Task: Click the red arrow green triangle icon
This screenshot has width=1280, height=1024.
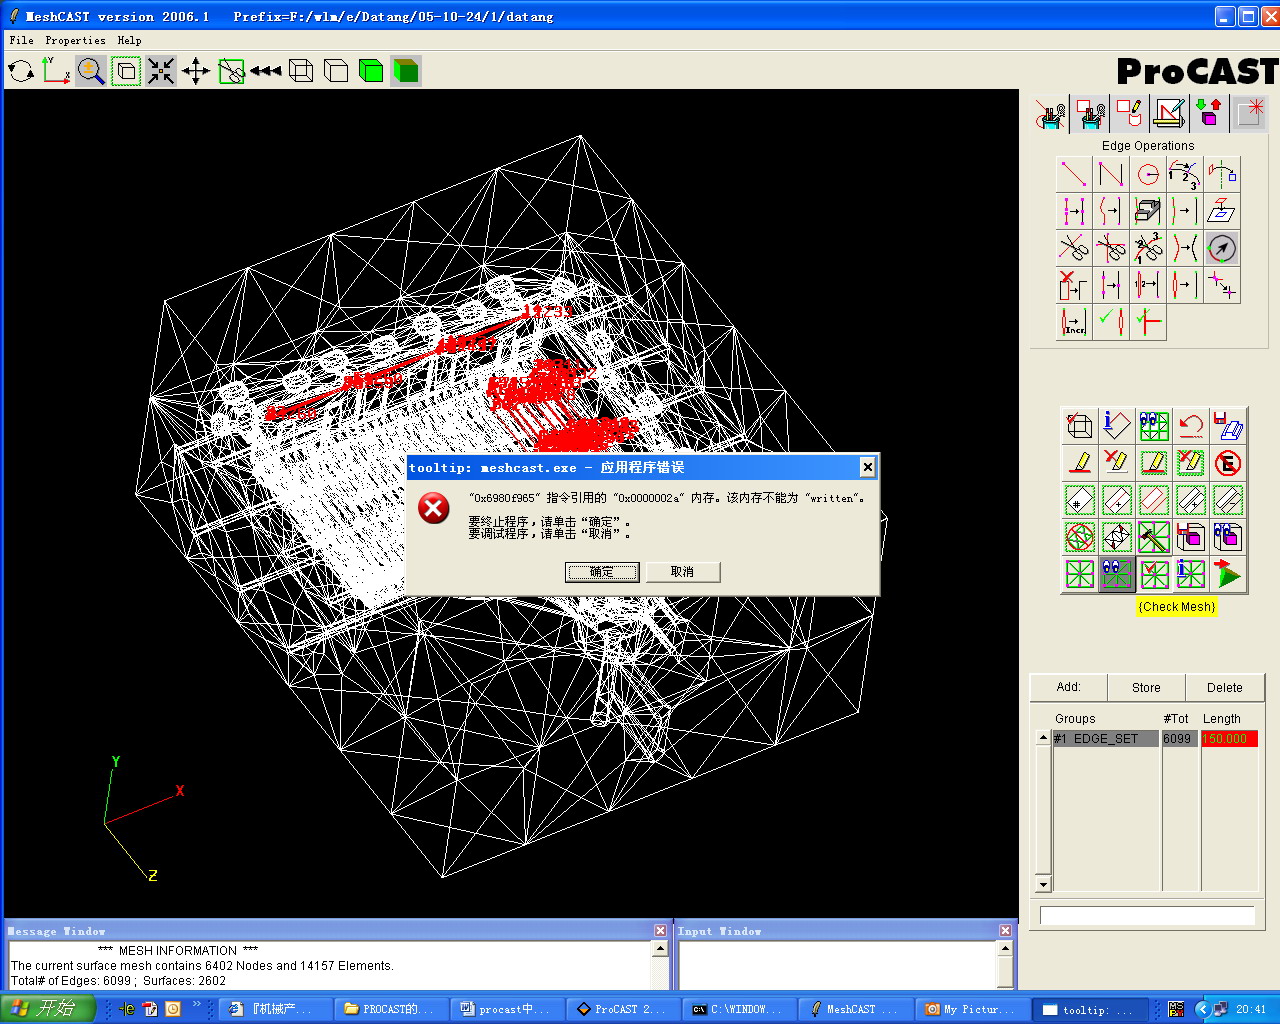Action: 1228,574
